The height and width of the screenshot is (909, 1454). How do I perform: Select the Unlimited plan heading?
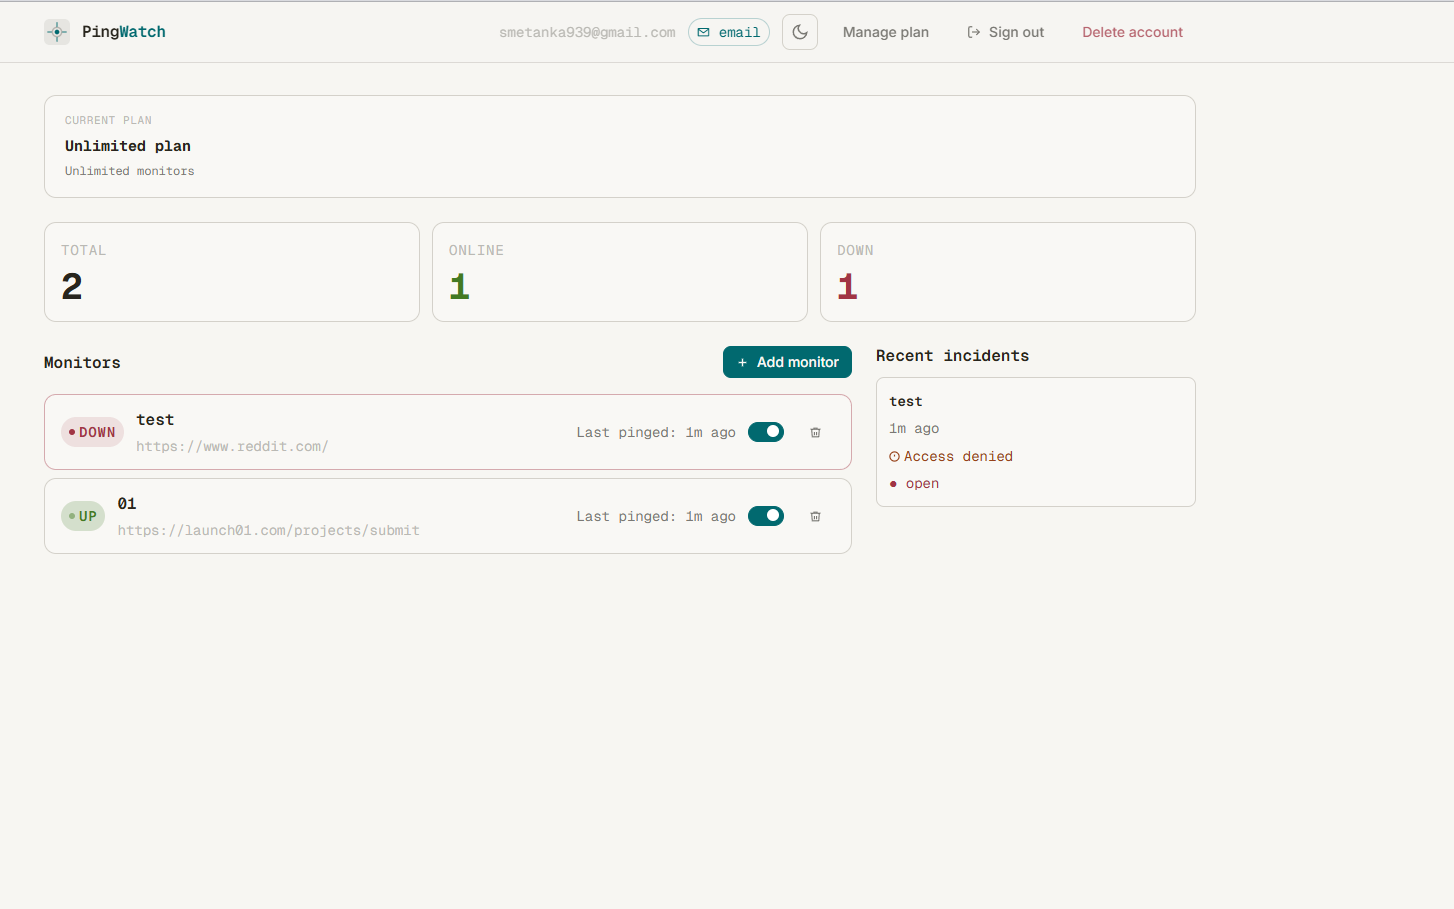pyautogui.click(x=128, y=146)
